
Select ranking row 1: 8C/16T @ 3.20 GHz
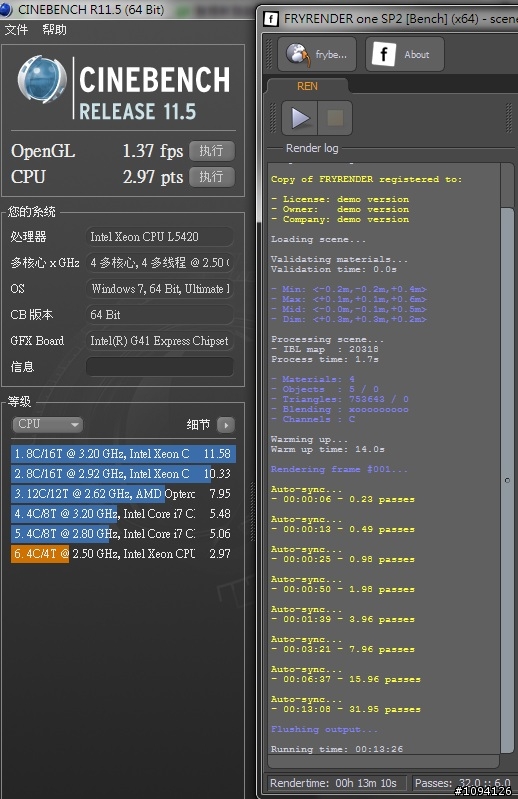(123, 454)
